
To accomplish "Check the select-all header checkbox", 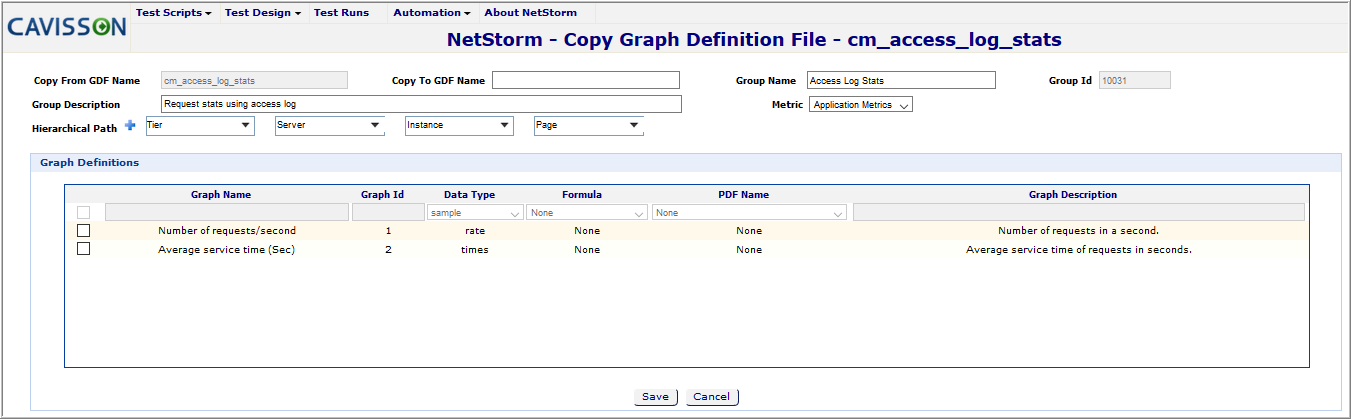I will pos(83,212).
